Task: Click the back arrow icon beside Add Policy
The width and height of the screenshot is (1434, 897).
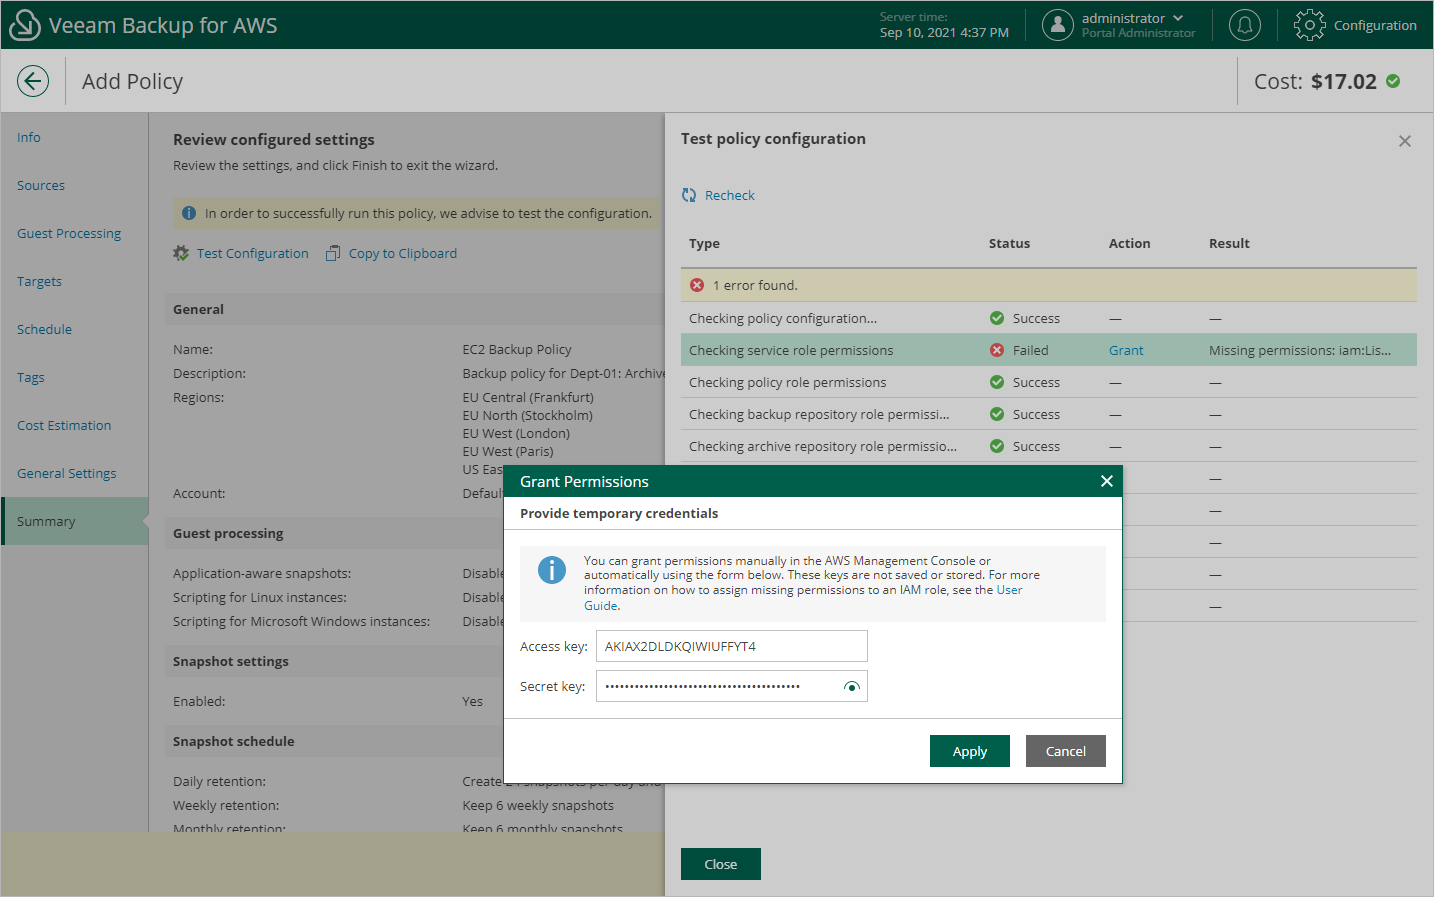Action: click(33, 81)
